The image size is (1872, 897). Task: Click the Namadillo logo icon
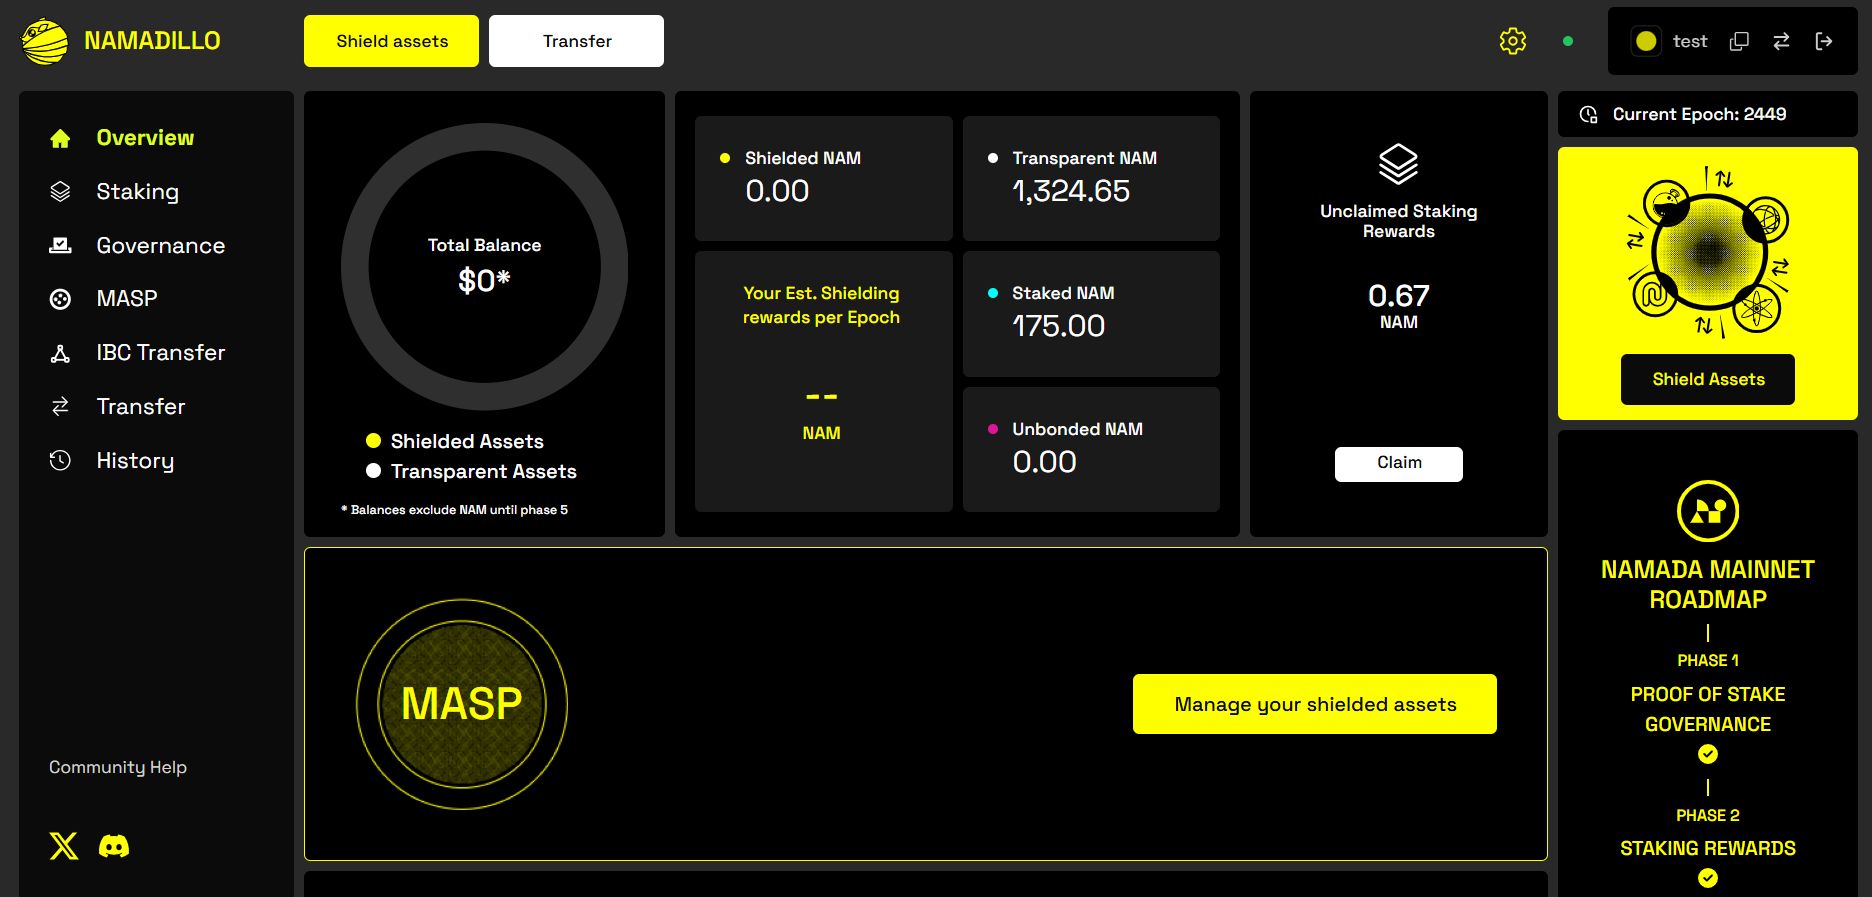coord(44,41)
